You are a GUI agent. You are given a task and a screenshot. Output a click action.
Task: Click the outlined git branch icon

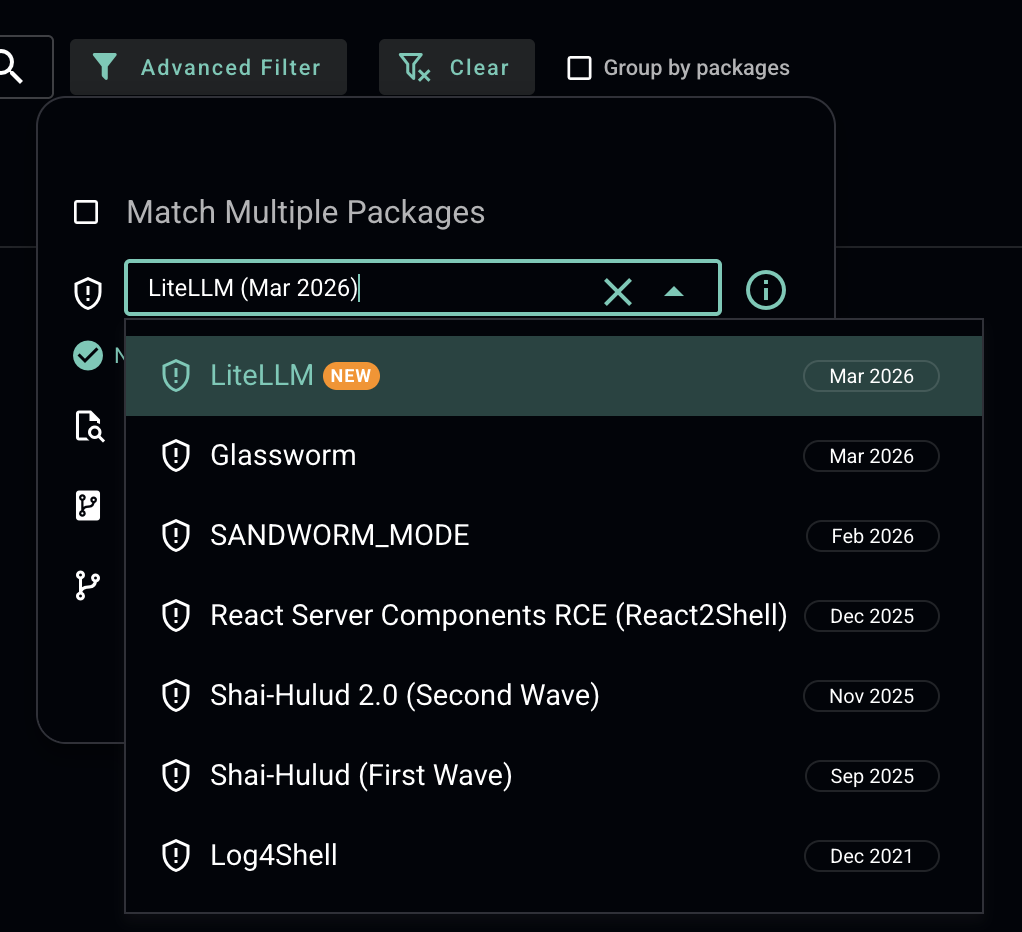click(x=87, y=585)
